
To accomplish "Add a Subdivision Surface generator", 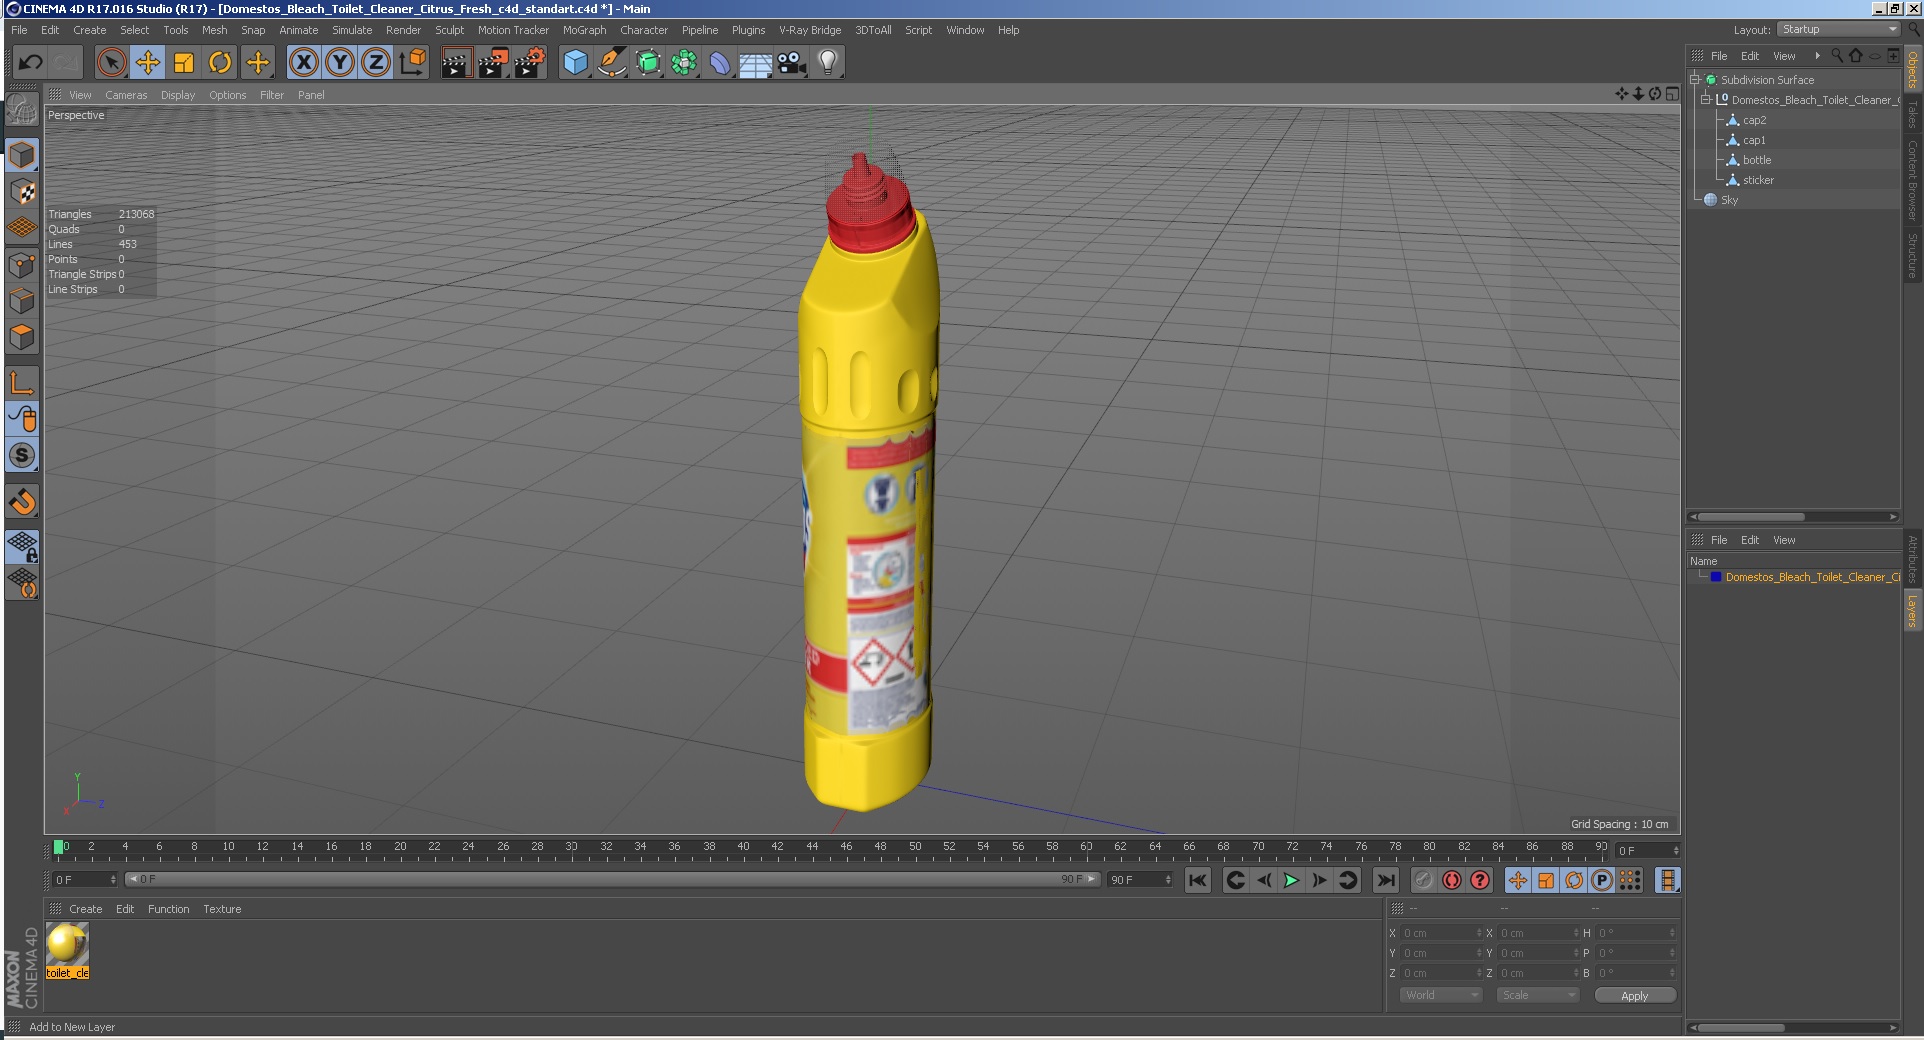I will pos(648,63).
